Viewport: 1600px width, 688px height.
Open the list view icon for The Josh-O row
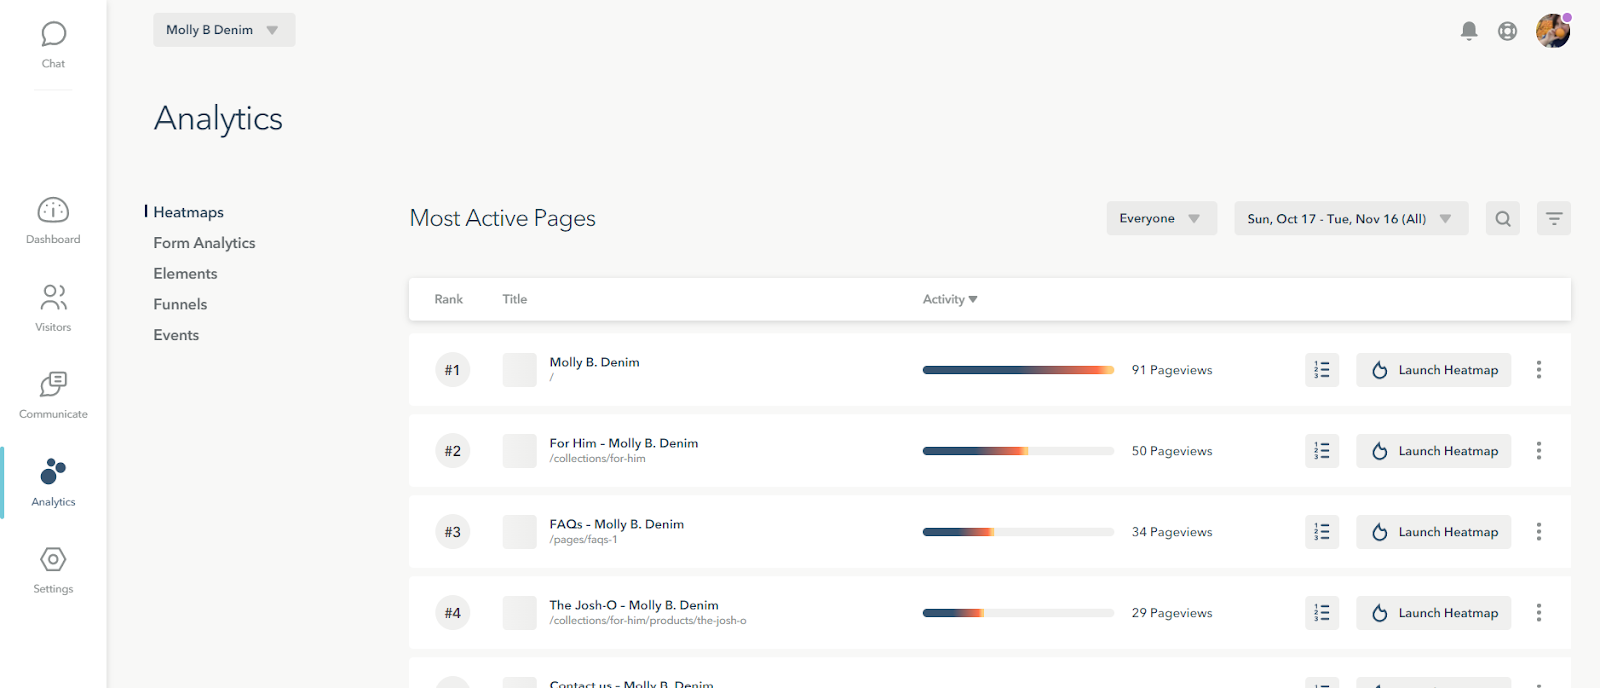[1322, 613]
